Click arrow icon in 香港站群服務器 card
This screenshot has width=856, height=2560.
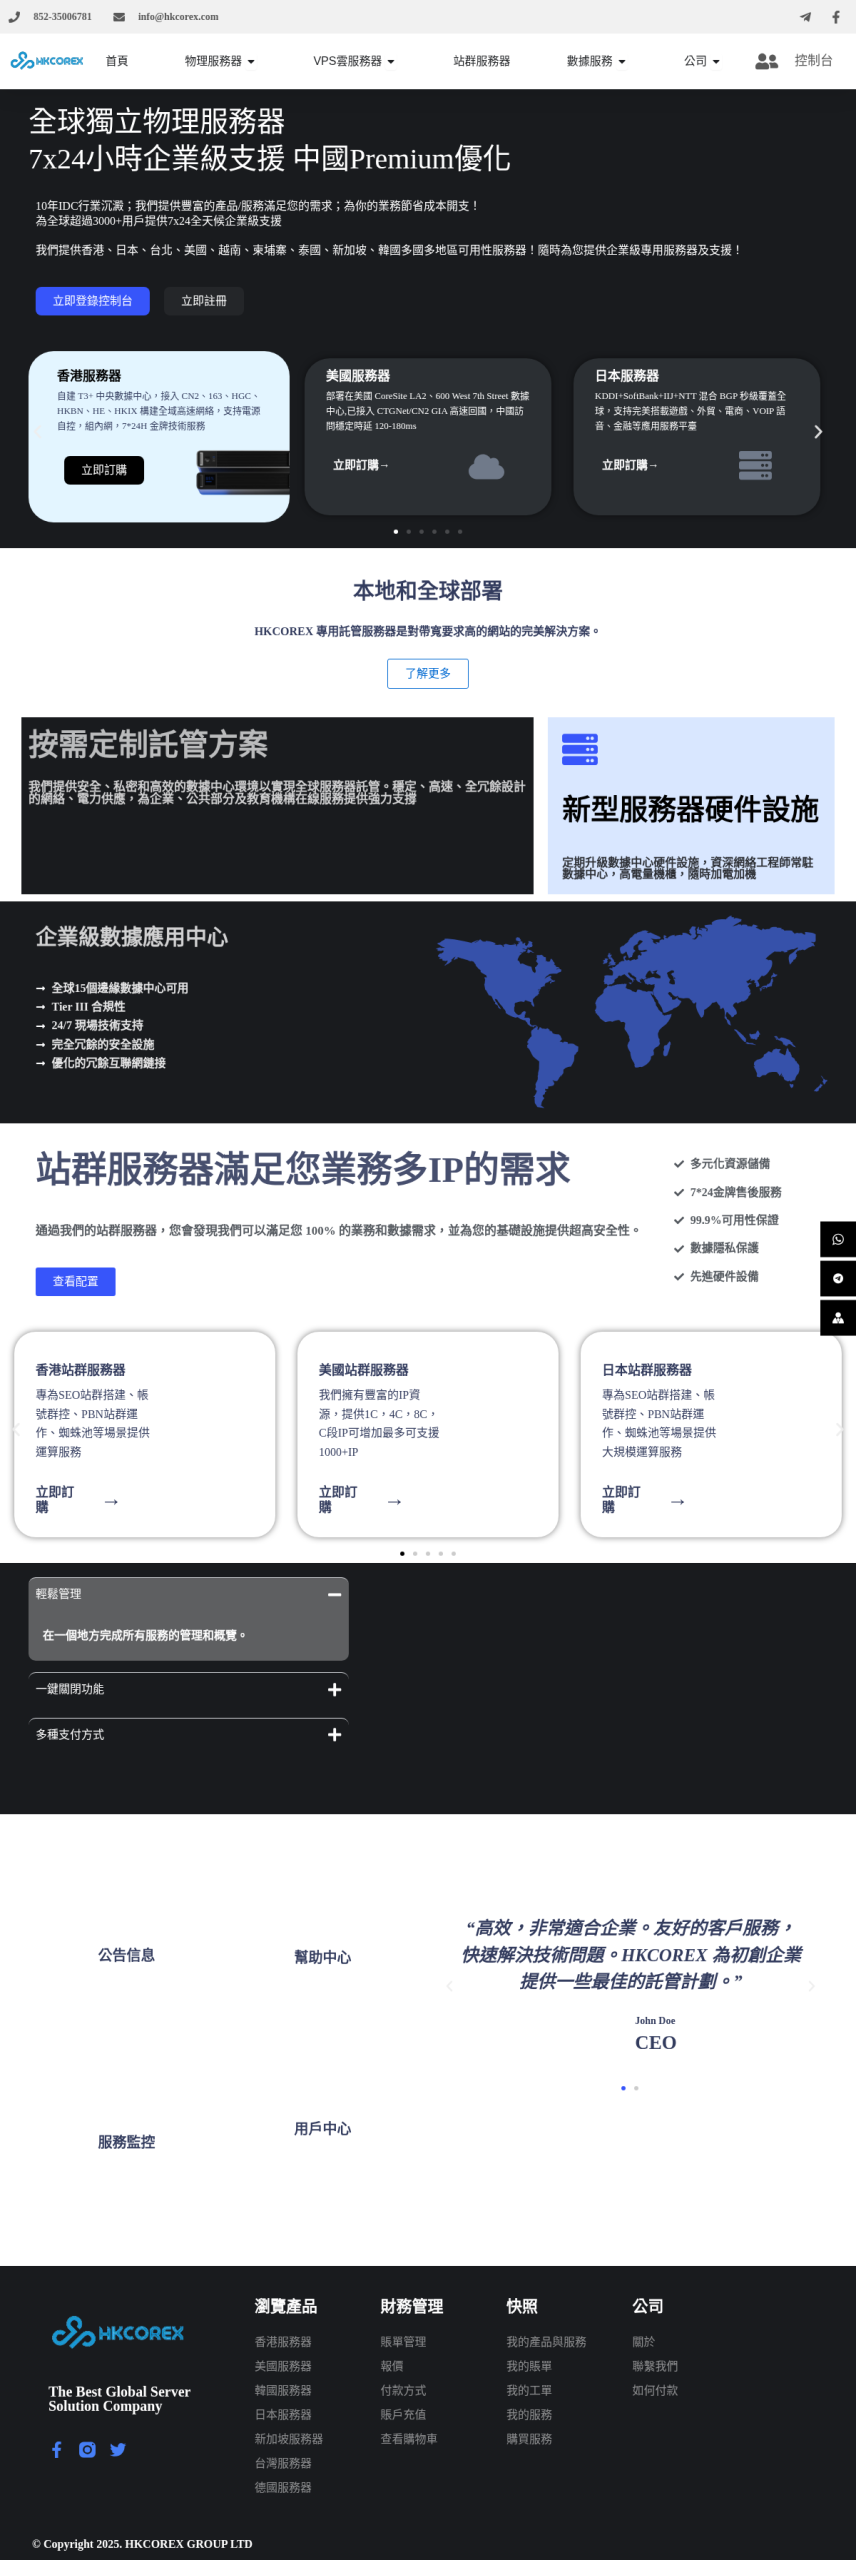(111, 1501)
